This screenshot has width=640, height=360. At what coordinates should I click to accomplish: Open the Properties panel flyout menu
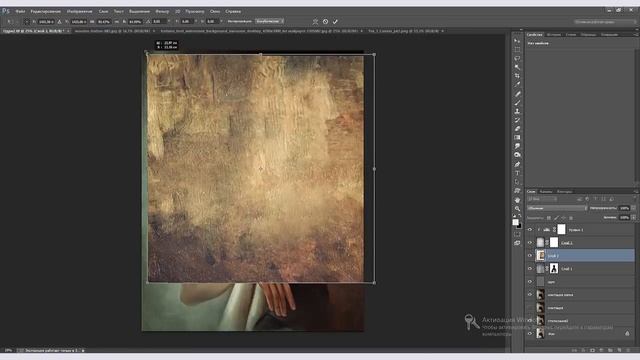636,35
